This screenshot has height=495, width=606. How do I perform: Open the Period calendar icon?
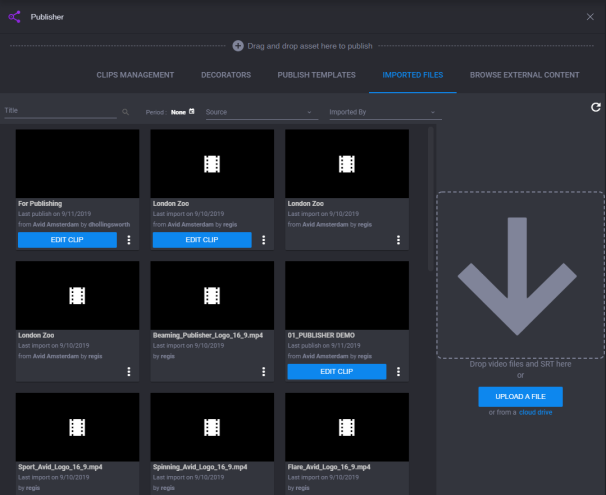tap(192, 111)
